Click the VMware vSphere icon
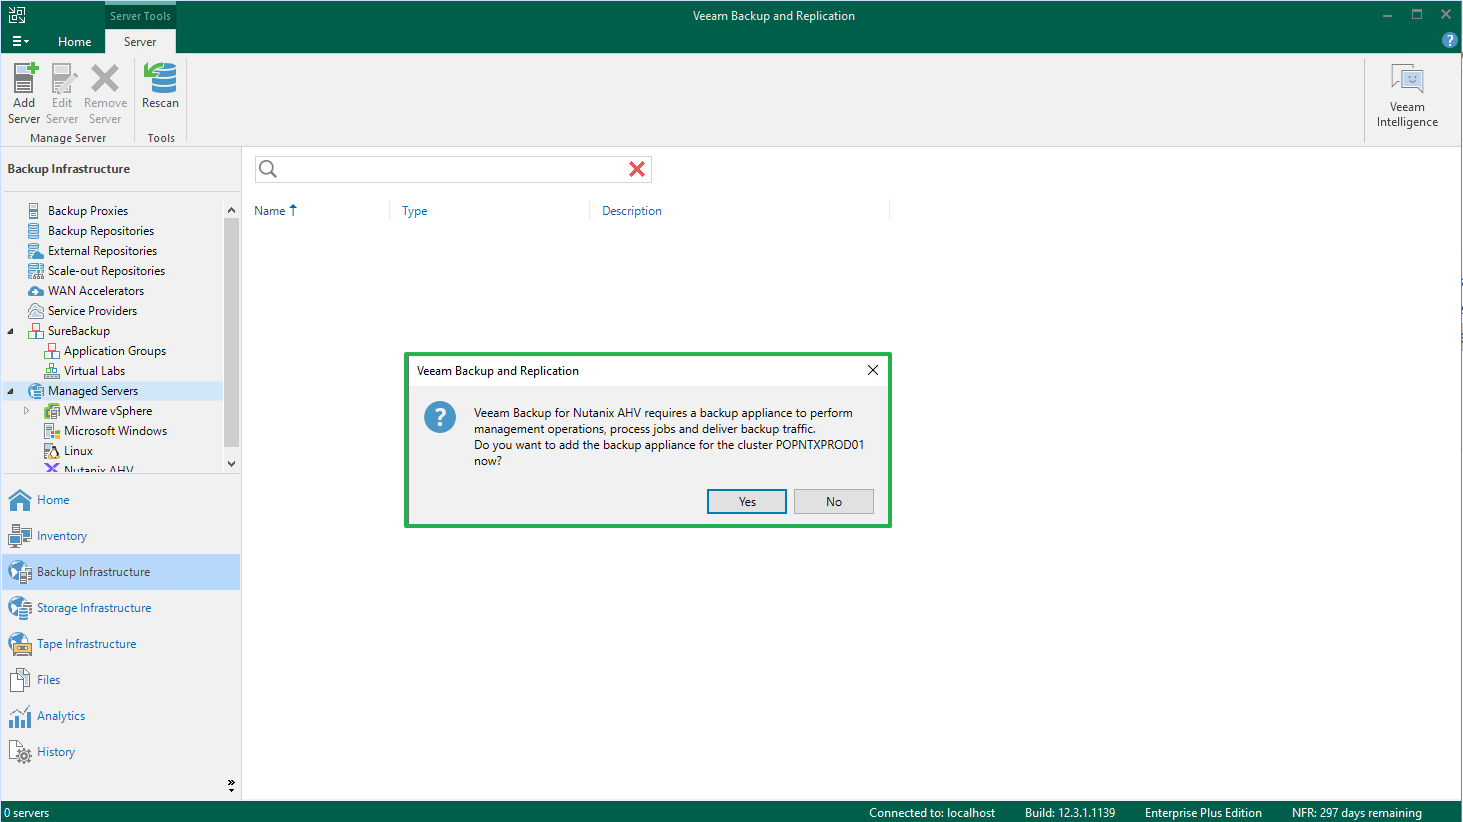This screenshot has height=822, width=1463. click(x=52, y=411)
